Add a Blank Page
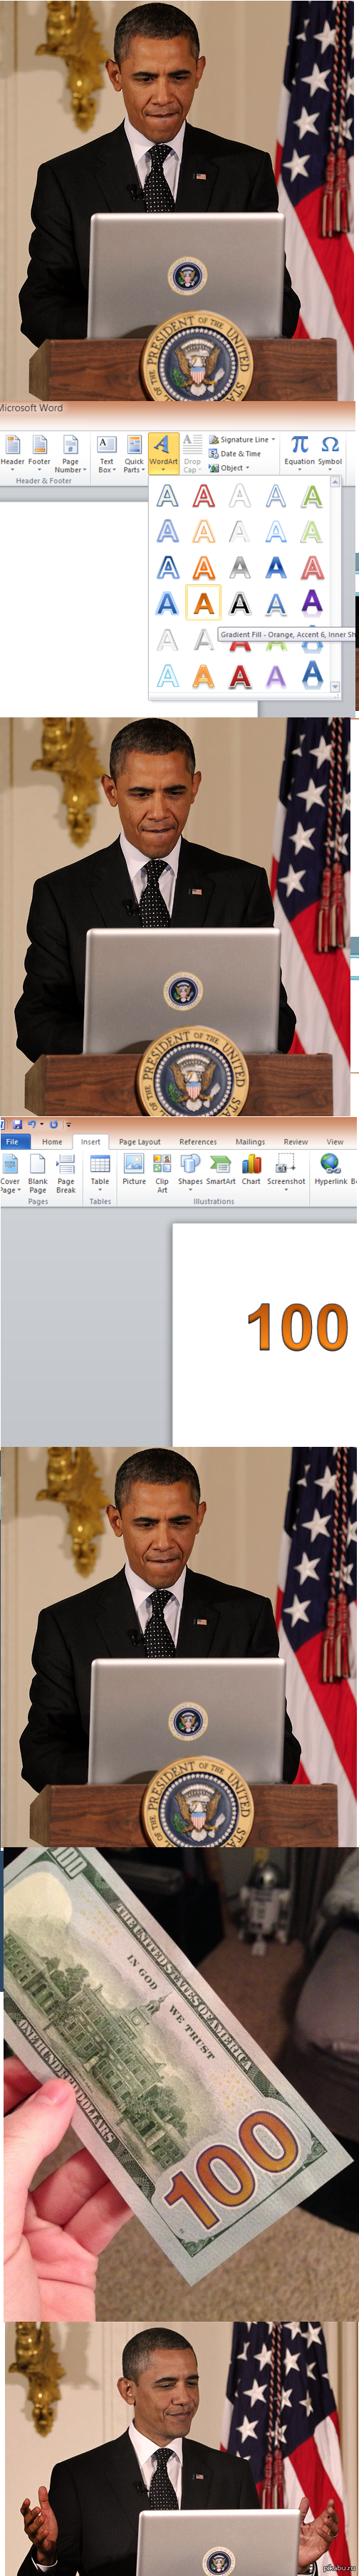The width and height of the screenshot is (359, 2576). pos(38,1173)
